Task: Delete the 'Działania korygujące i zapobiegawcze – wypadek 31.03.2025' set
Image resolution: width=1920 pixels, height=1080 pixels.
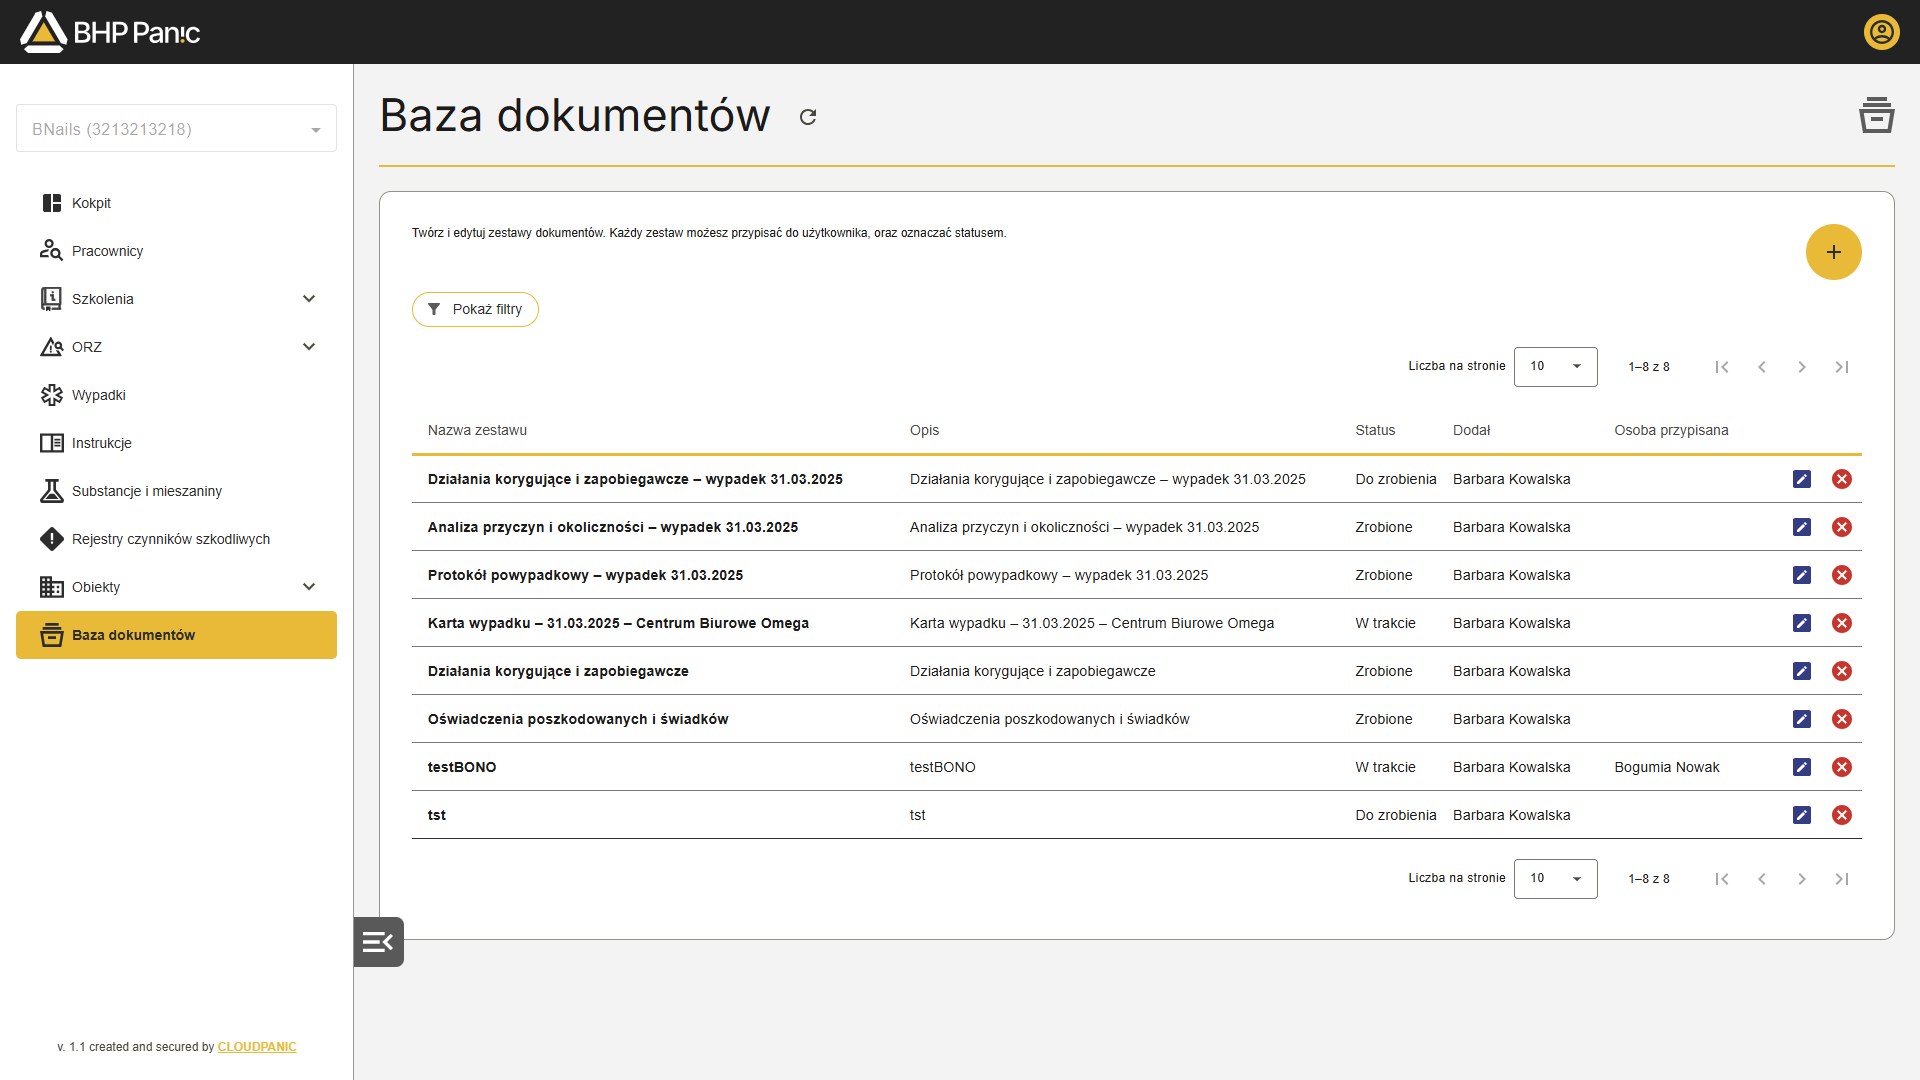Action: pos(1842,479)
